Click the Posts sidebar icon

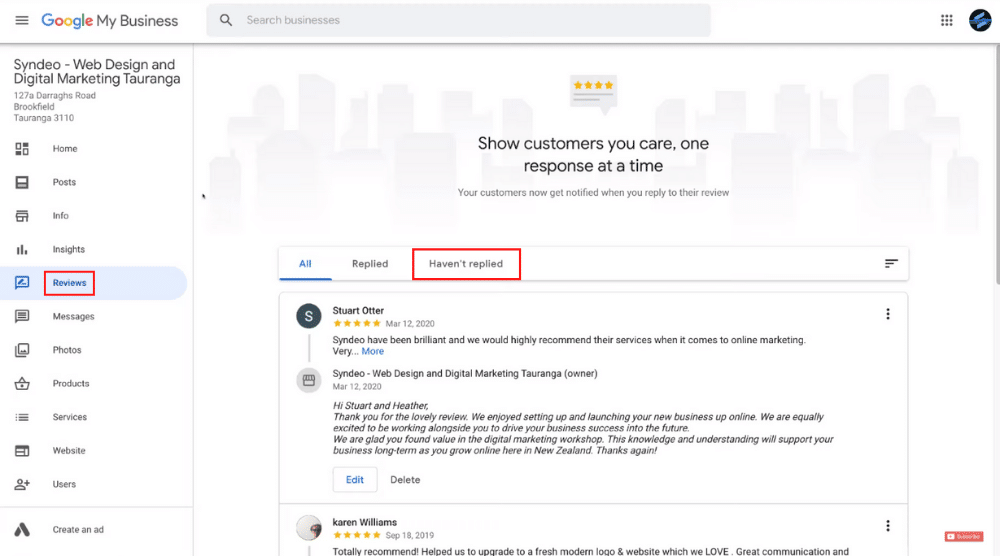point(22,182)
